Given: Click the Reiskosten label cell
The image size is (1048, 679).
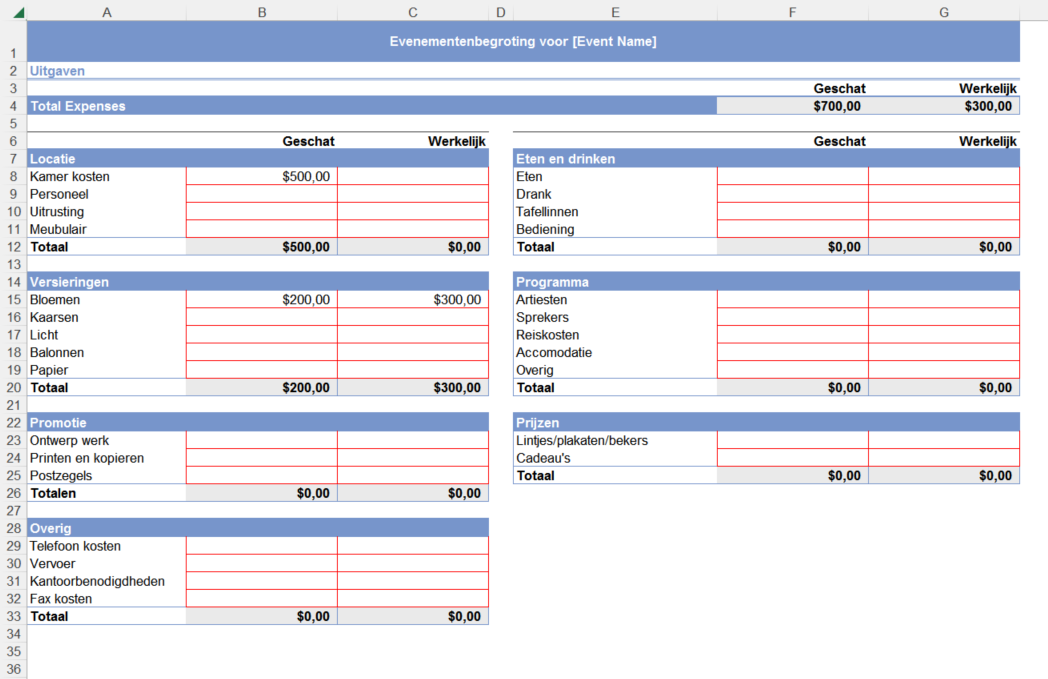Looking at the screenshot, I should 615,335.
